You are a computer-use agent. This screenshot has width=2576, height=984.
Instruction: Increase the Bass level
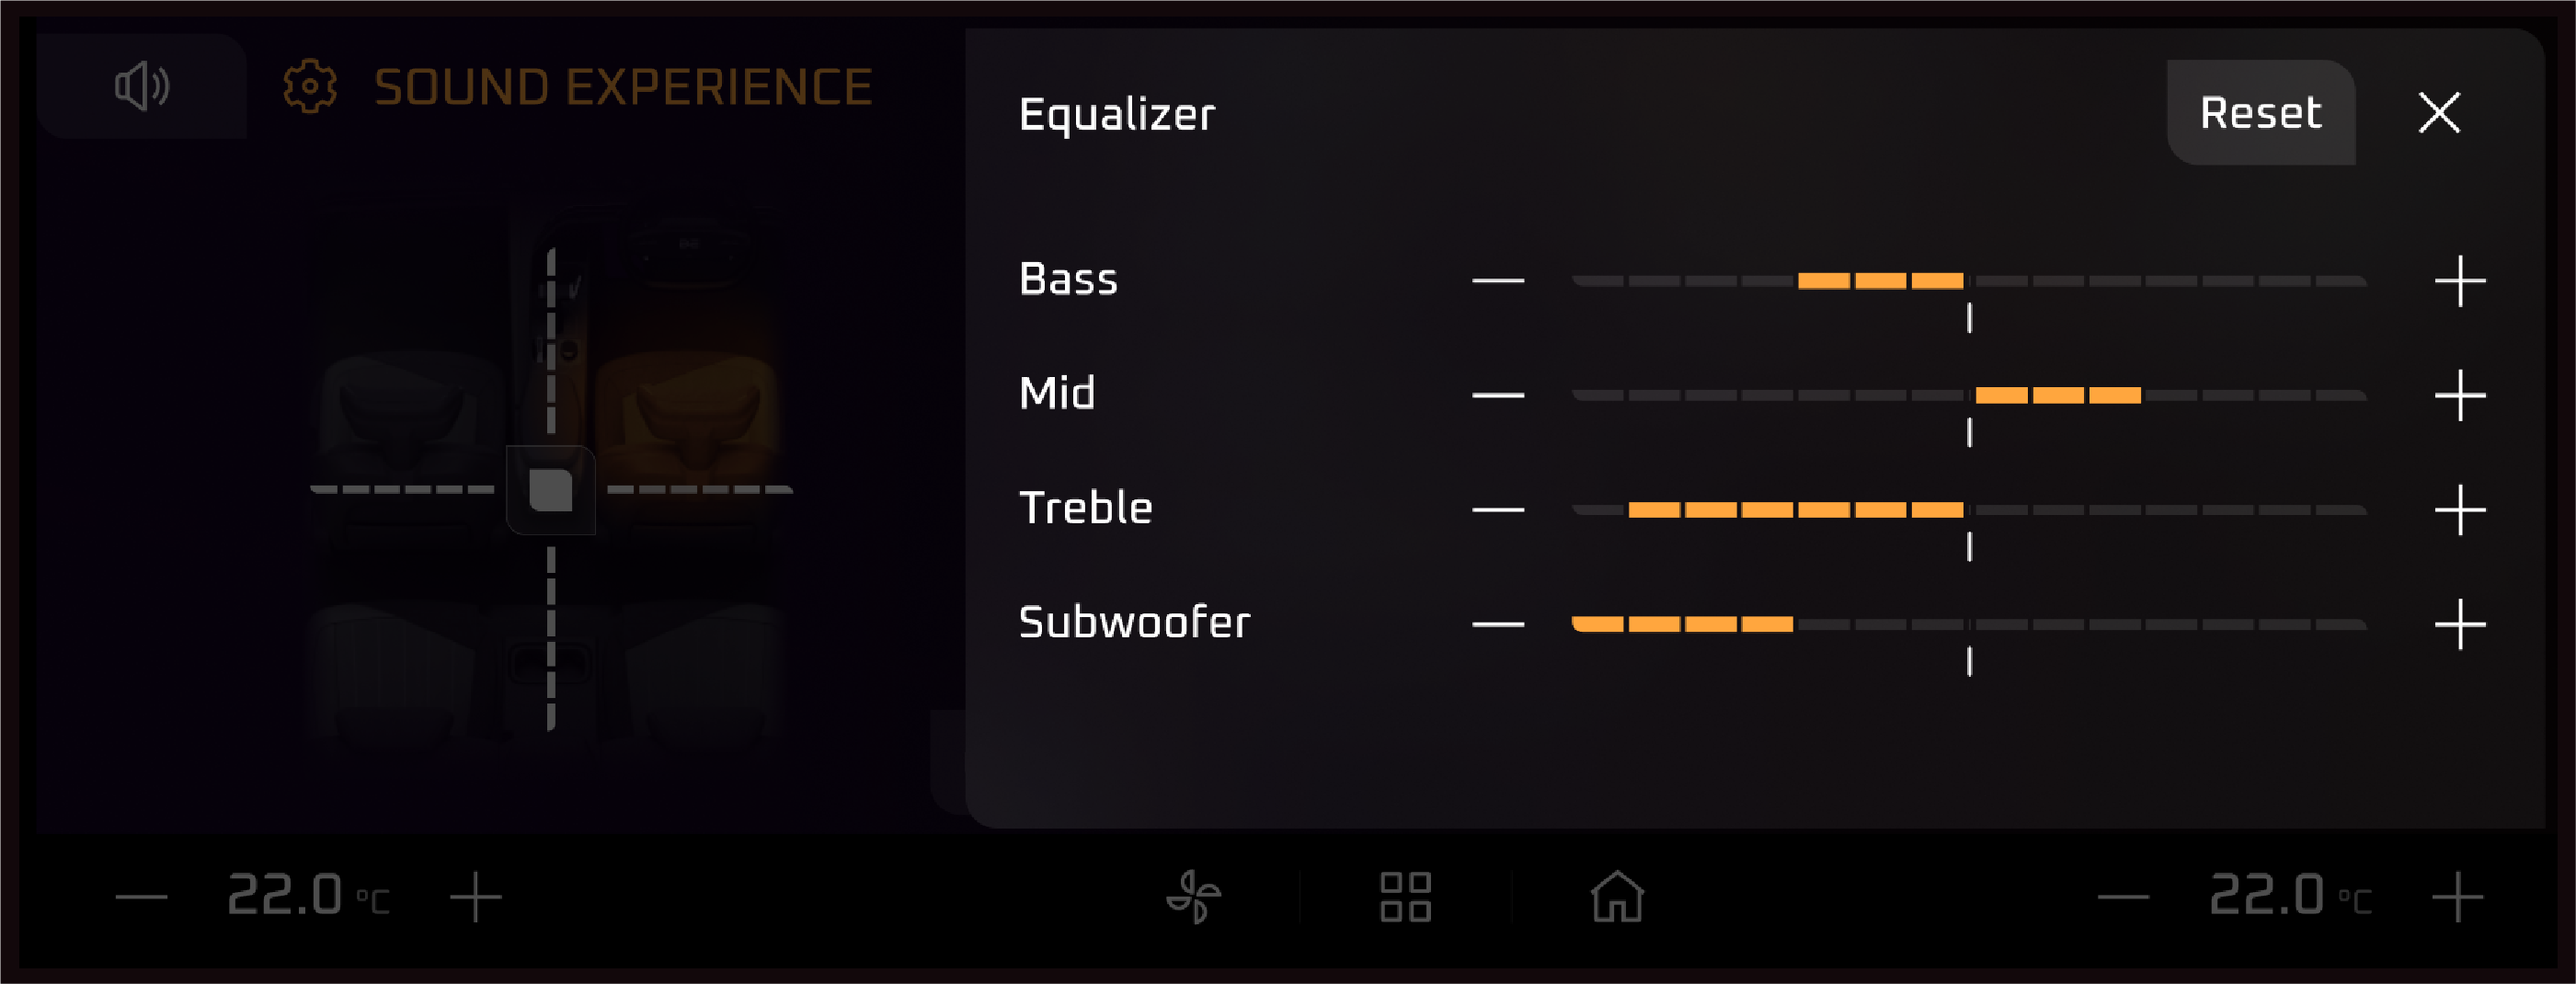point(2460,281)
